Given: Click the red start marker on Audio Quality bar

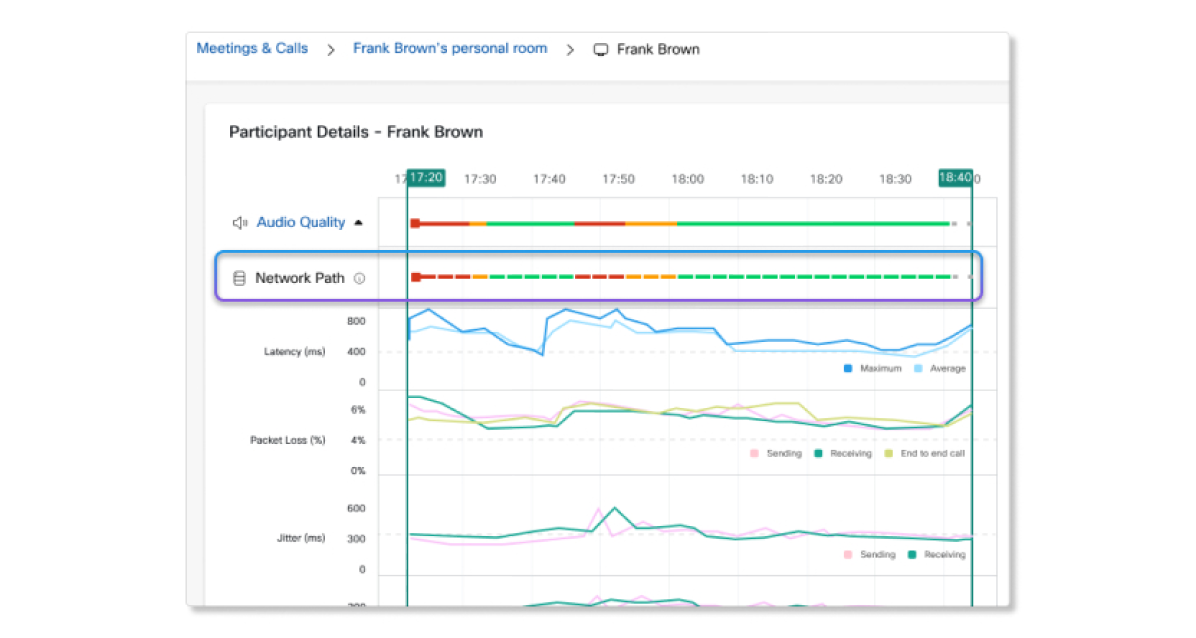Looking at the screenshot, I should 415,223.
